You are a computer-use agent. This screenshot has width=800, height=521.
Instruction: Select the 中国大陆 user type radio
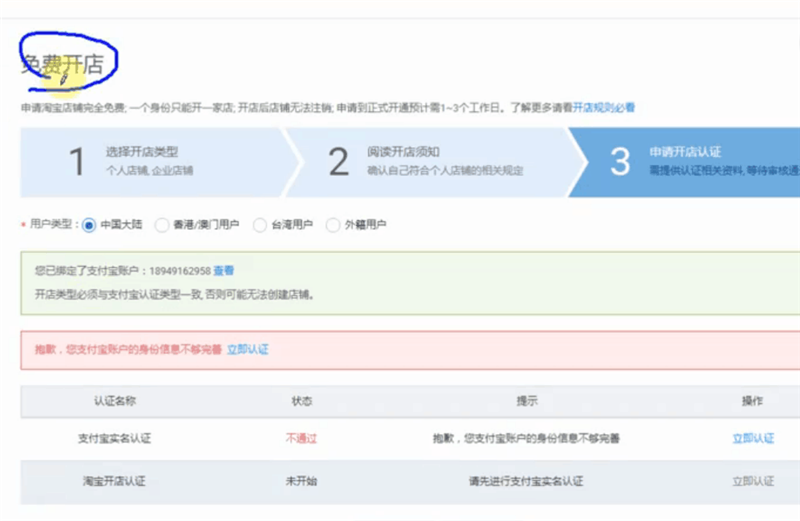click(89, 225)
